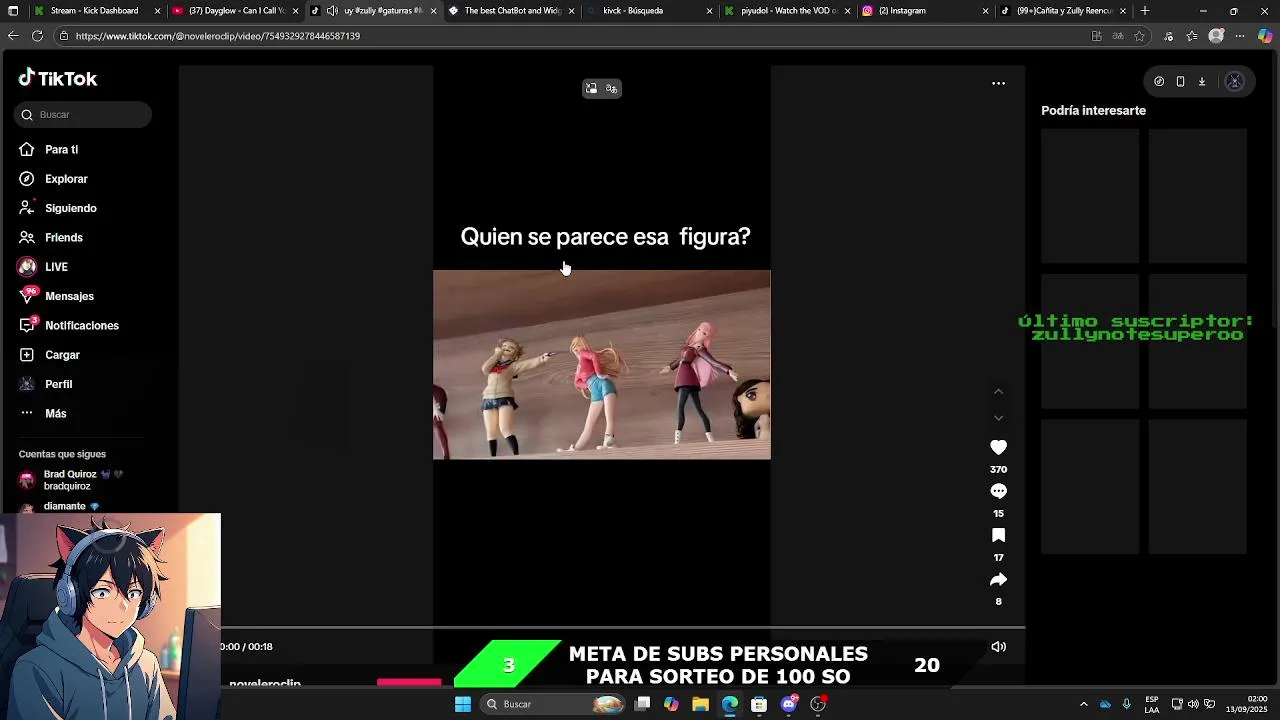Open the profile avatar top right
1280x720 pixels.
(1235, 82)
